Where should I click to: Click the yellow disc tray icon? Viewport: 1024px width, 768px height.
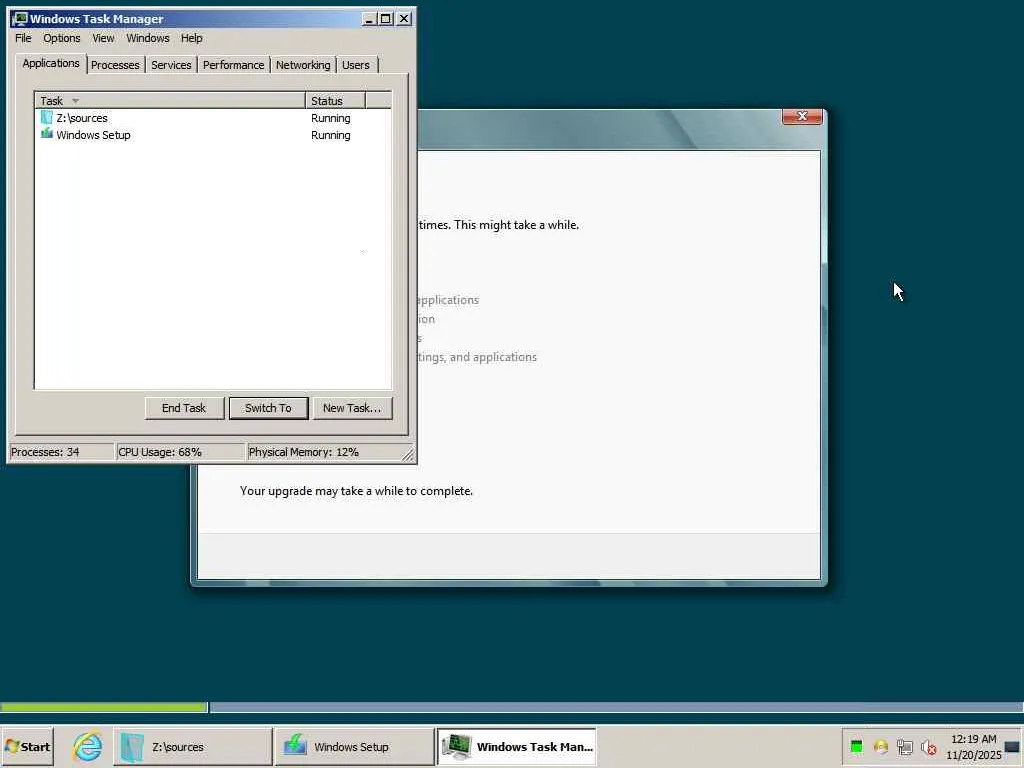pos(880,746)
